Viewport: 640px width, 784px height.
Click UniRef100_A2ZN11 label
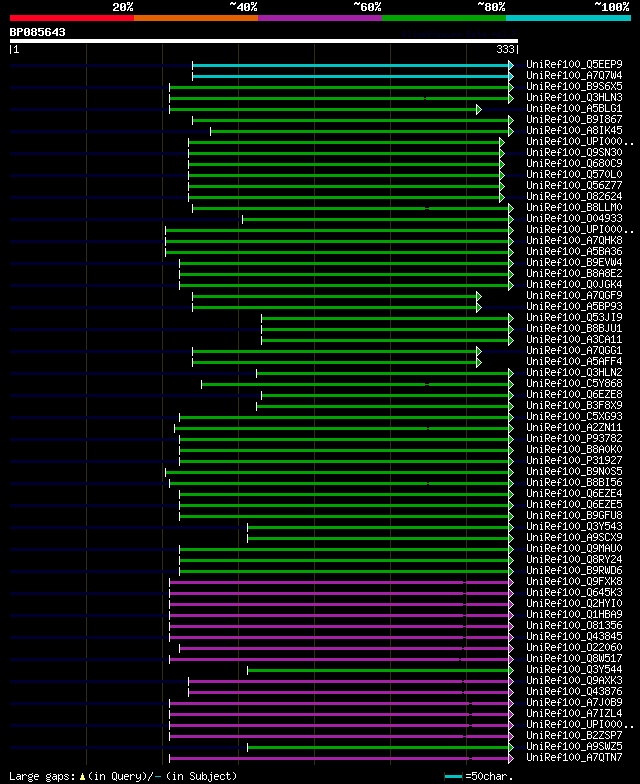point(574,428)
